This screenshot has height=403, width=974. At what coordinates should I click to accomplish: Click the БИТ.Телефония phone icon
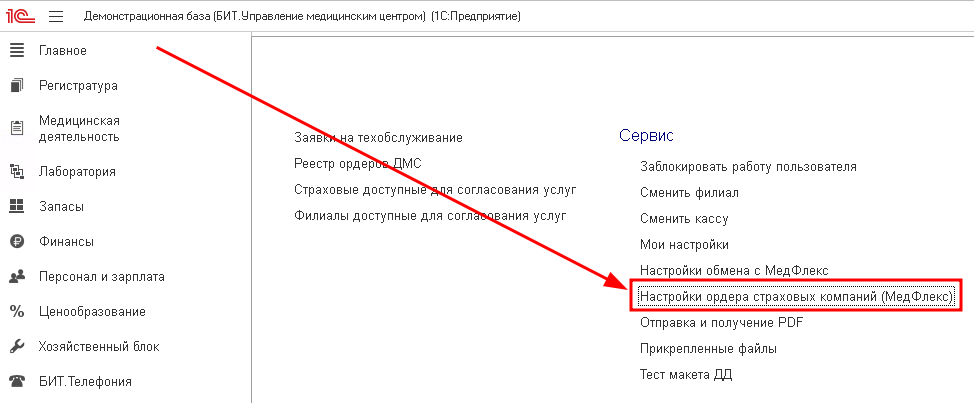(17, 381)
